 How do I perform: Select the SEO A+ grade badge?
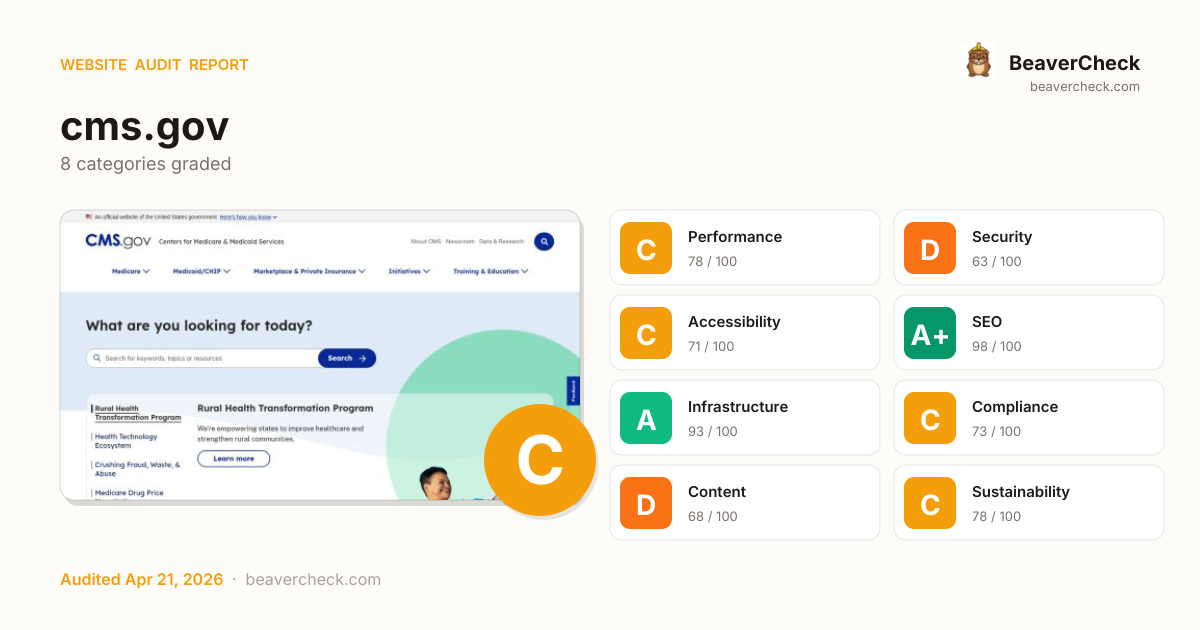point(930,333)
